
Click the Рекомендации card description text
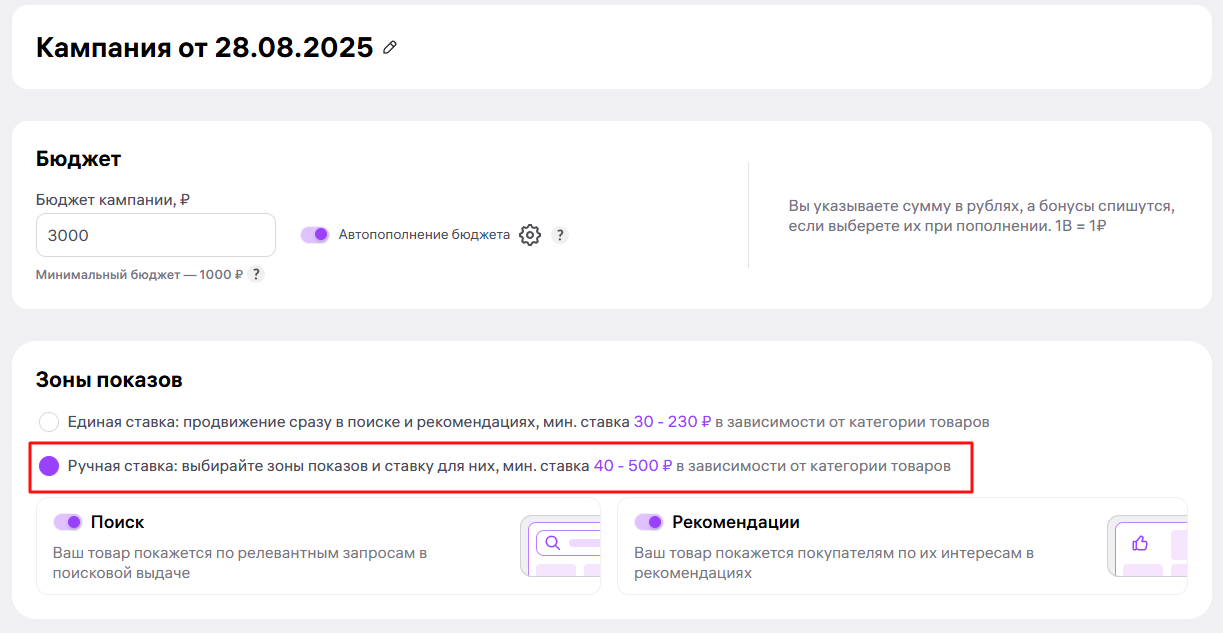pyautogui.click(x=833, y=563)
